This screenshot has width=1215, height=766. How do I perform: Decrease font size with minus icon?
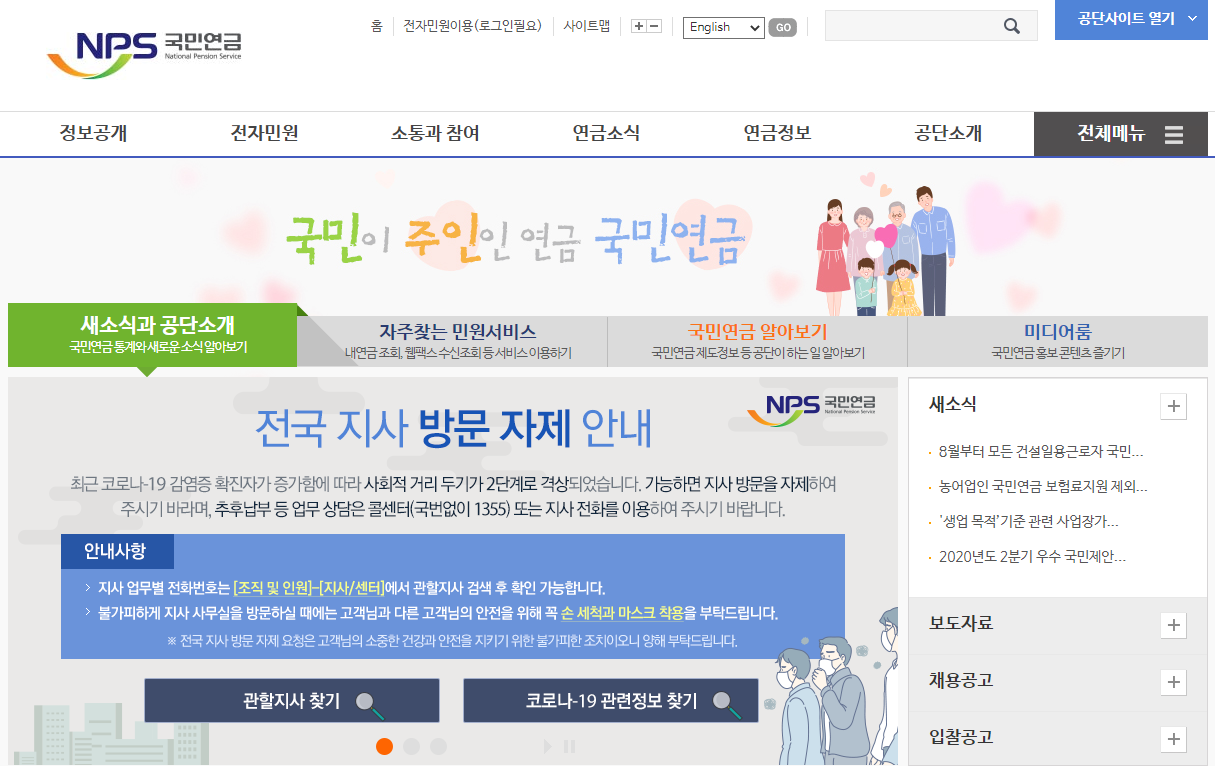654,27
